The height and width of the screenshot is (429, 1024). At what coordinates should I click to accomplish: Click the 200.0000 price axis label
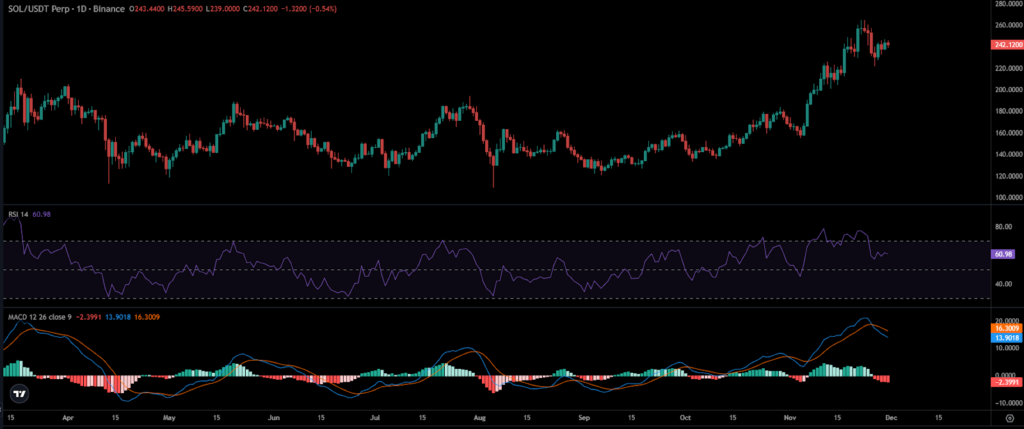(1007, 89)
